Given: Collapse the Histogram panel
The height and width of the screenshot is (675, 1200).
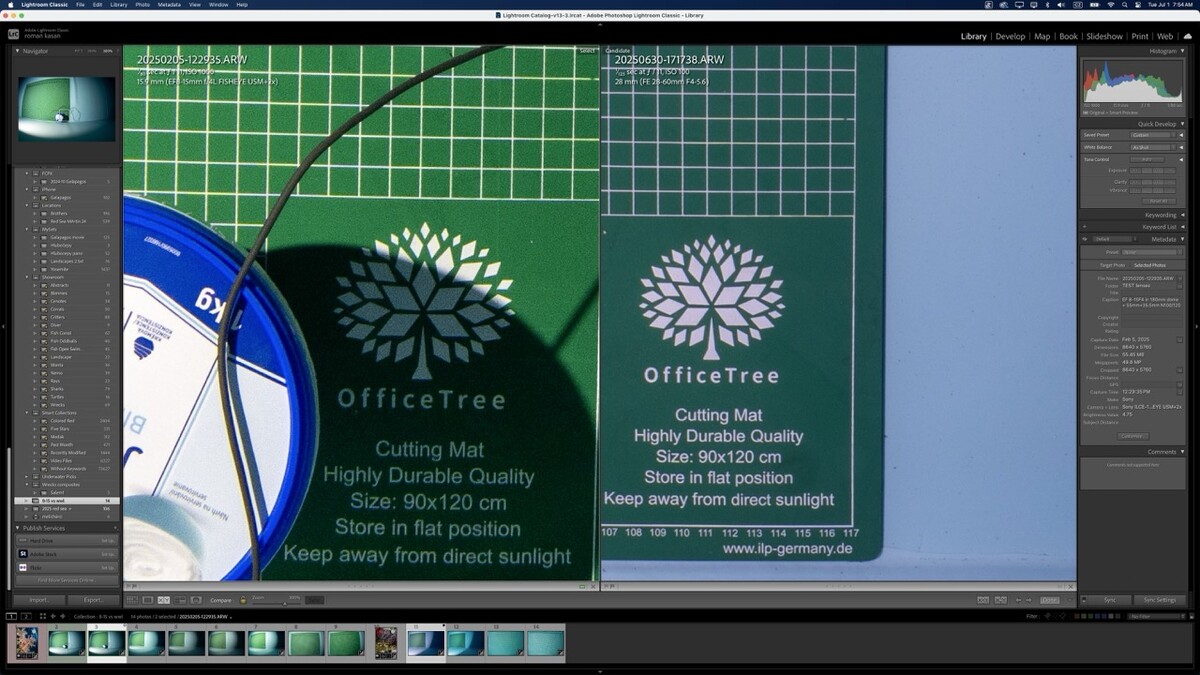Looking at the screenshot, I should [x=1180, y=51].
